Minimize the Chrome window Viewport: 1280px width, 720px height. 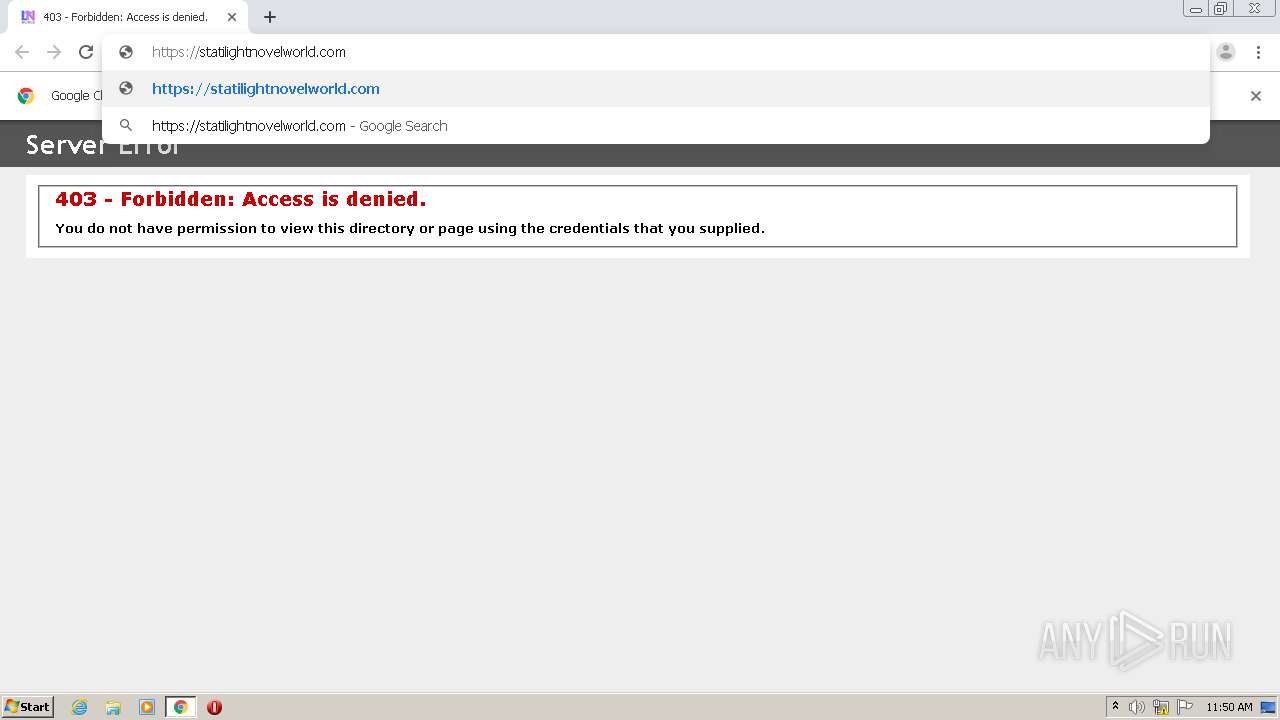pos(1196,9)
